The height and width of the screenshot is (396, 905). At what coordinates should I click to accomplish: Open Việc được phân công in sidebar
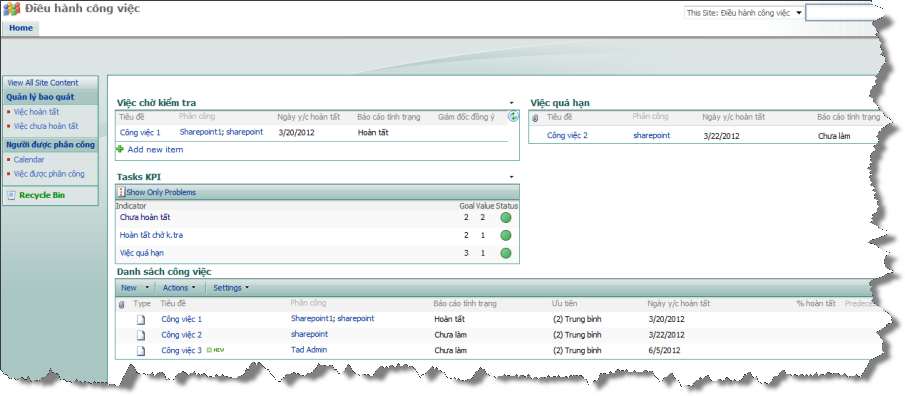(49, 174)
